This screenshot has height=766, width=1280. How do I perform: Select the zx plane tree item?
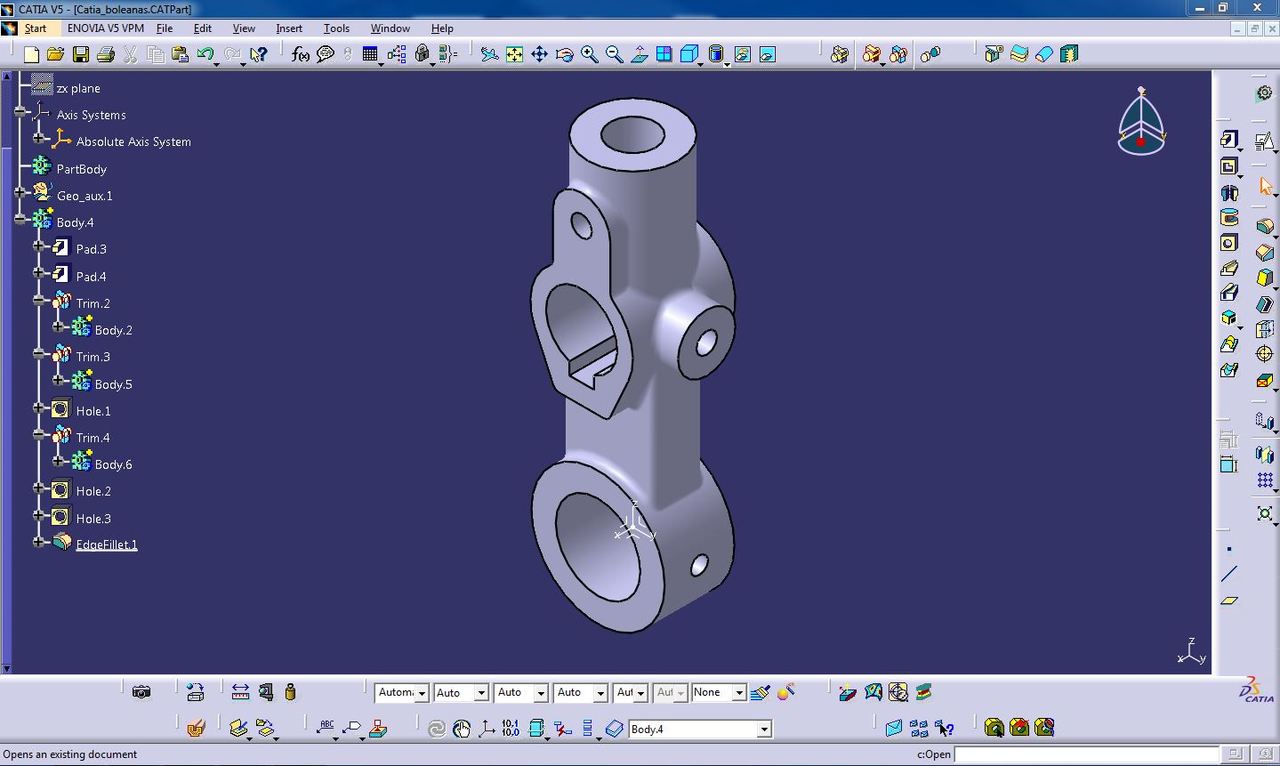coord(78,88)
